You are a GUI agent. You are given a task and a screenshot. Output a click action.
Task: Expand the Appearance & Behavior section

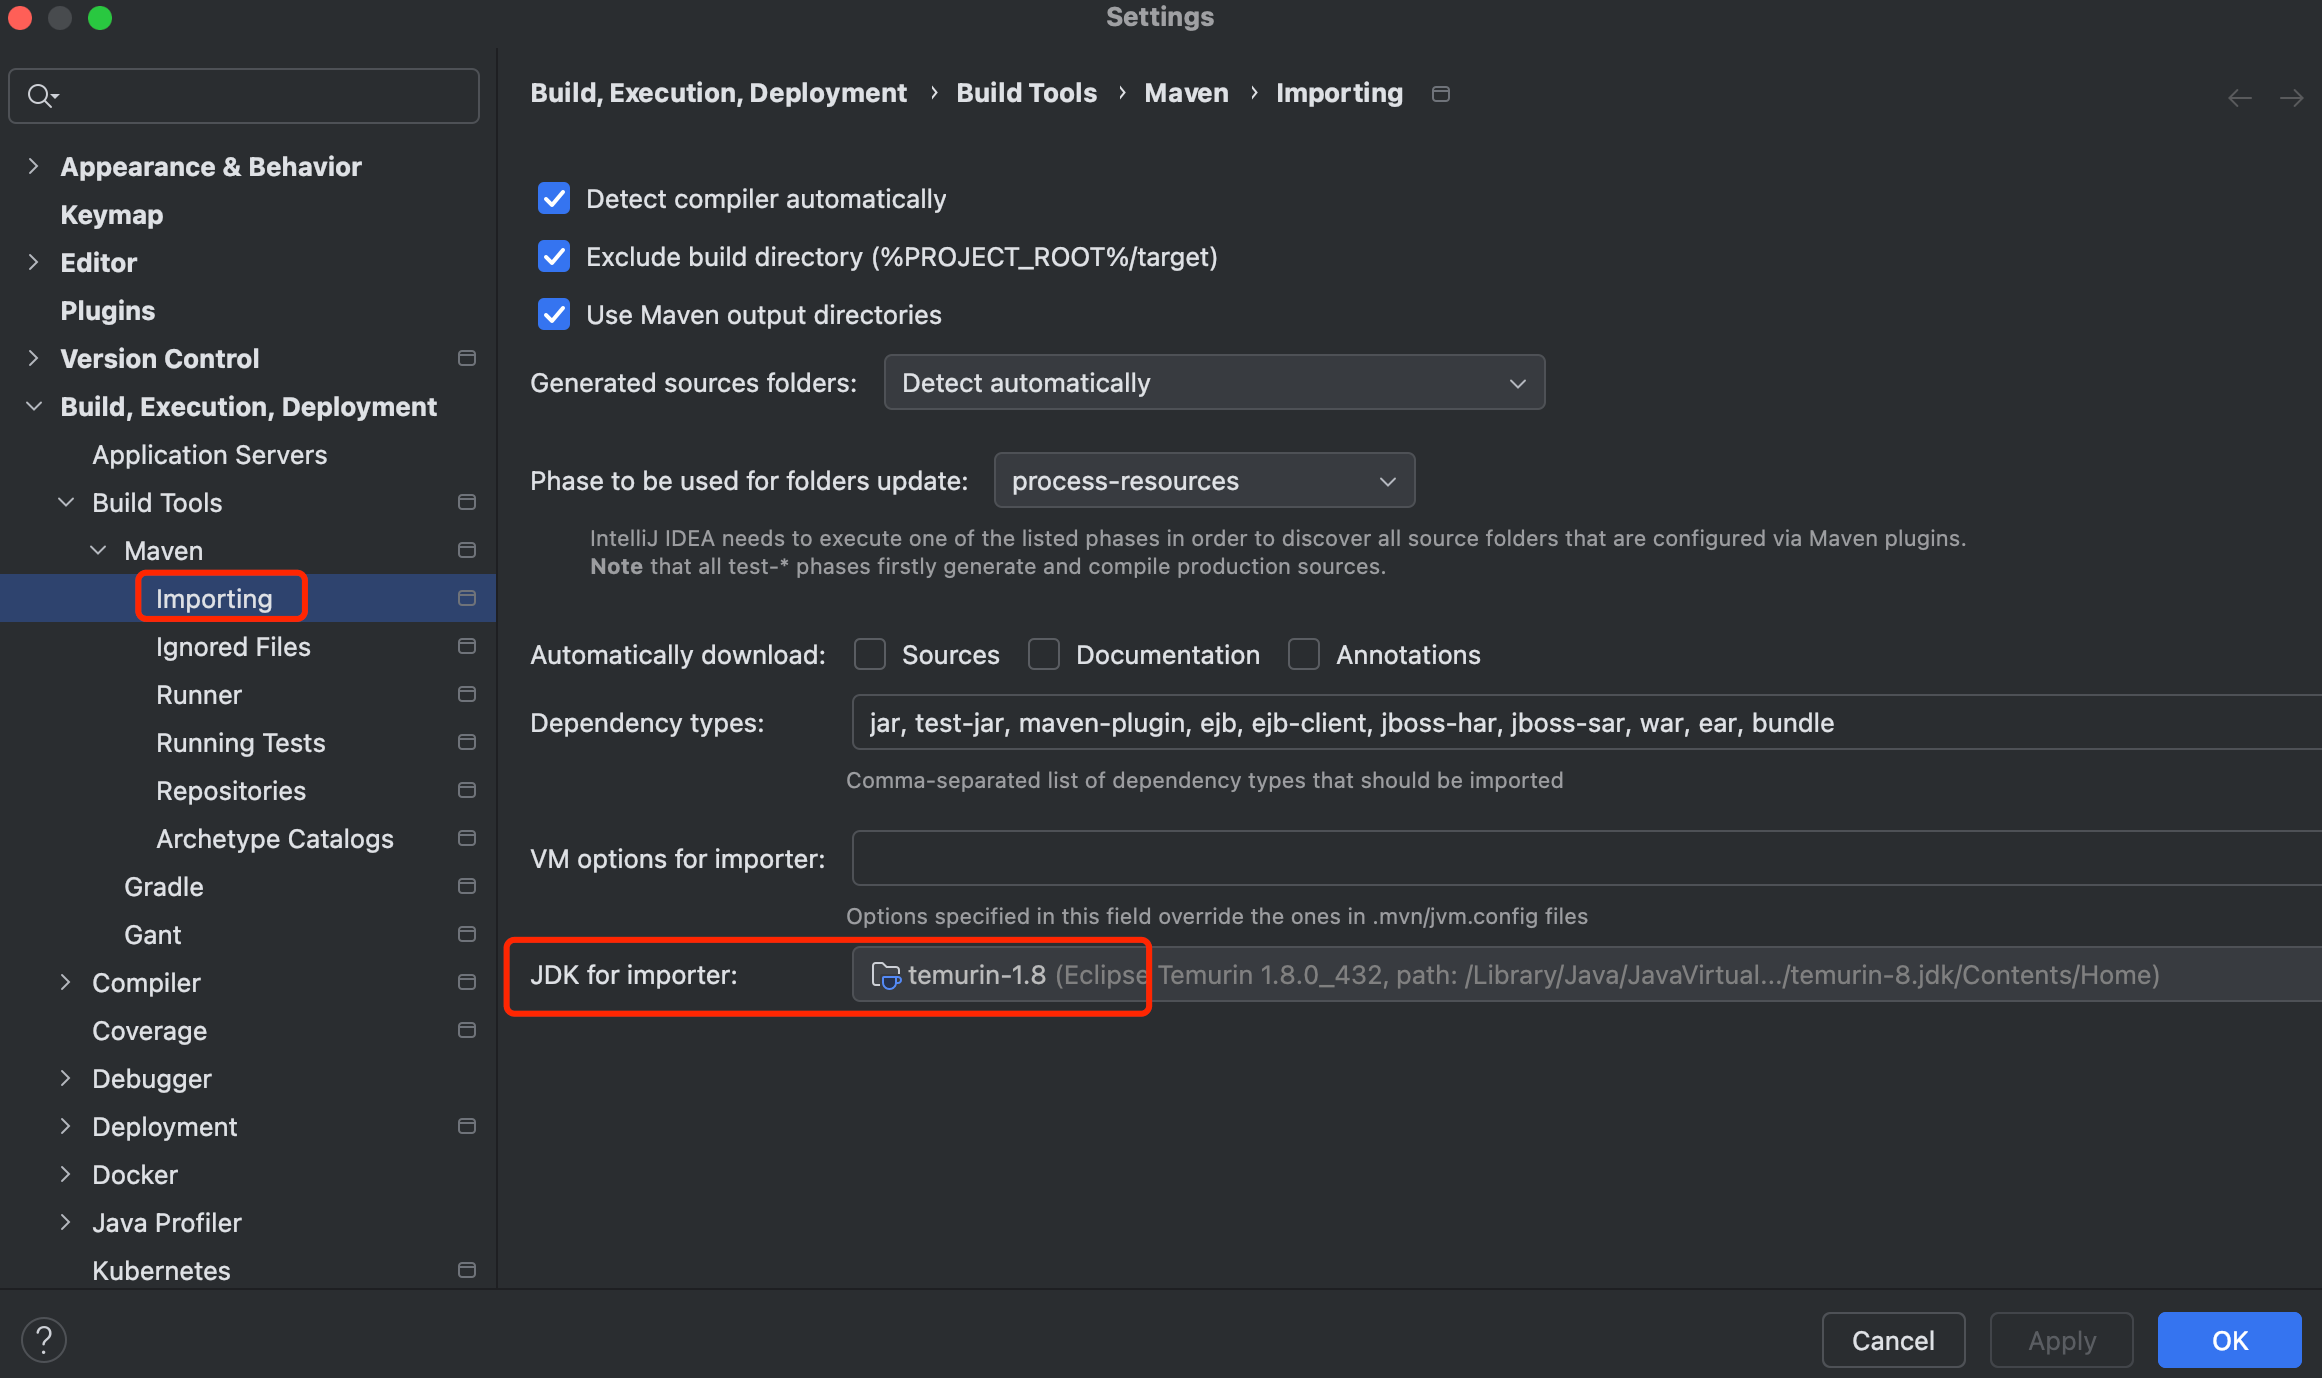click(x=34, y=166)
